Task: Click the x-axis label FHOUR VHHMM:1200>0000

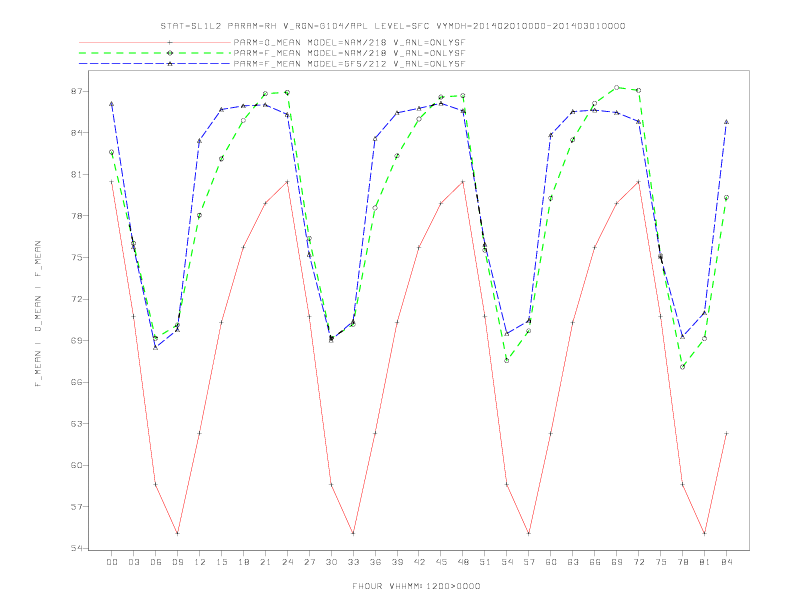Action: pyautogui.click(x=416, y=586)
